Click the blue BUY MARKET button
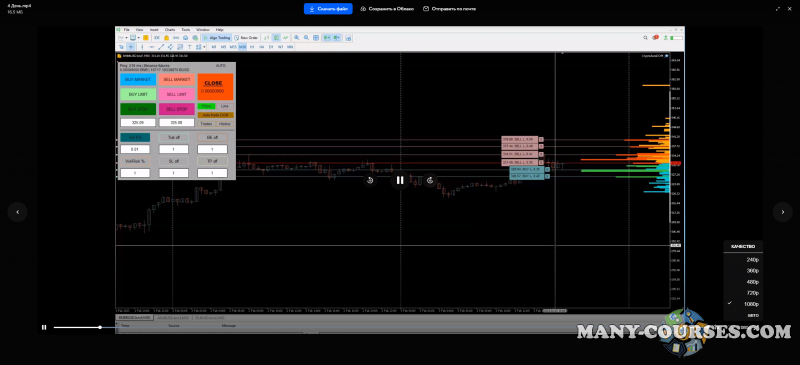The image size is (800, 365). point(138,80)
